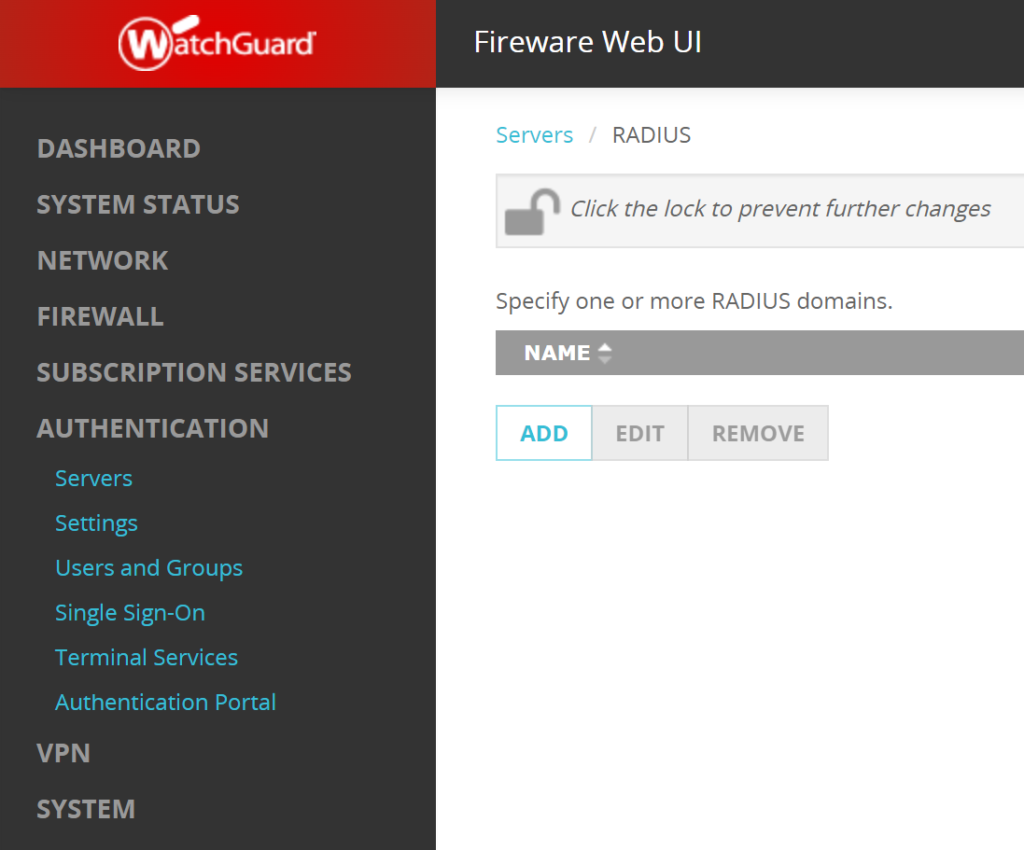Expand the VPN section

click(x=64, y=753)
